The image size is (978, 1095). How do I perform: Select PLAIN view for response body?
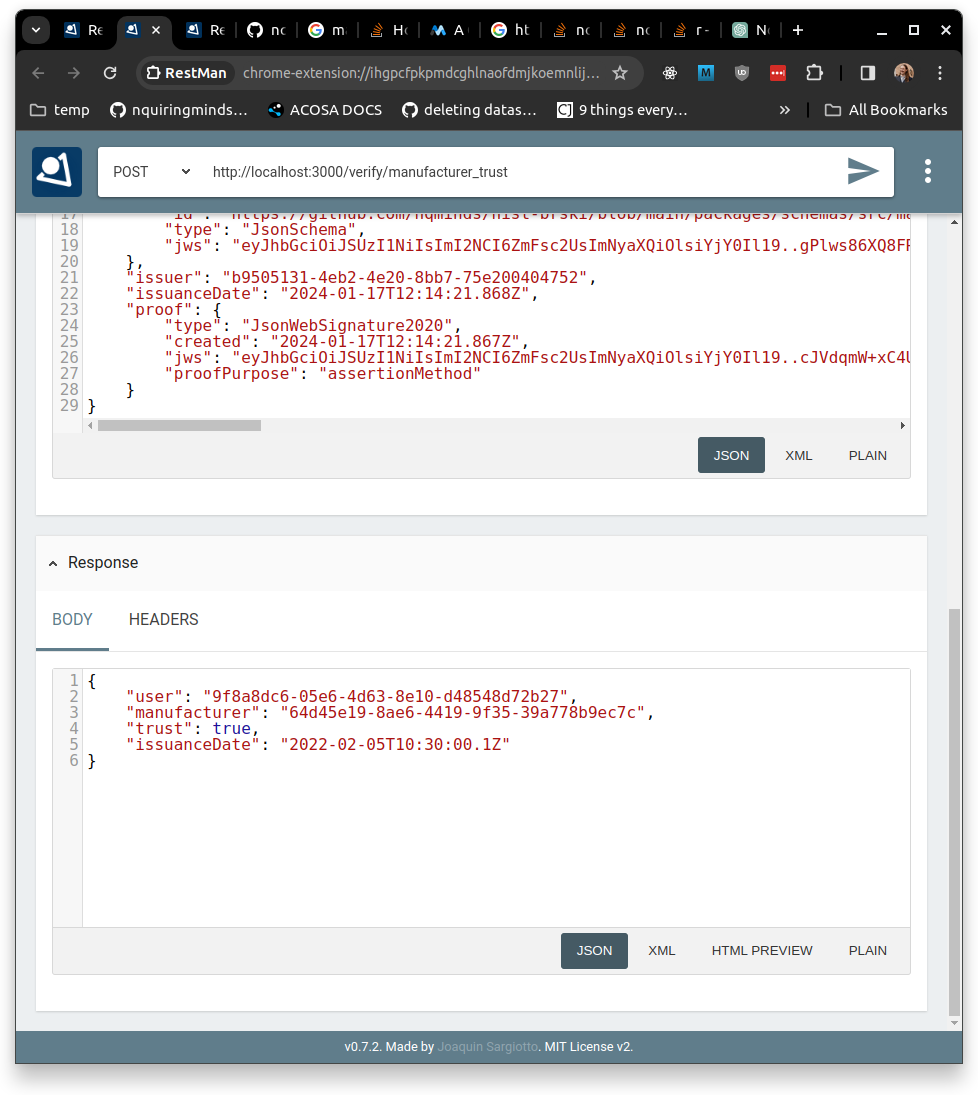(868, 950)
